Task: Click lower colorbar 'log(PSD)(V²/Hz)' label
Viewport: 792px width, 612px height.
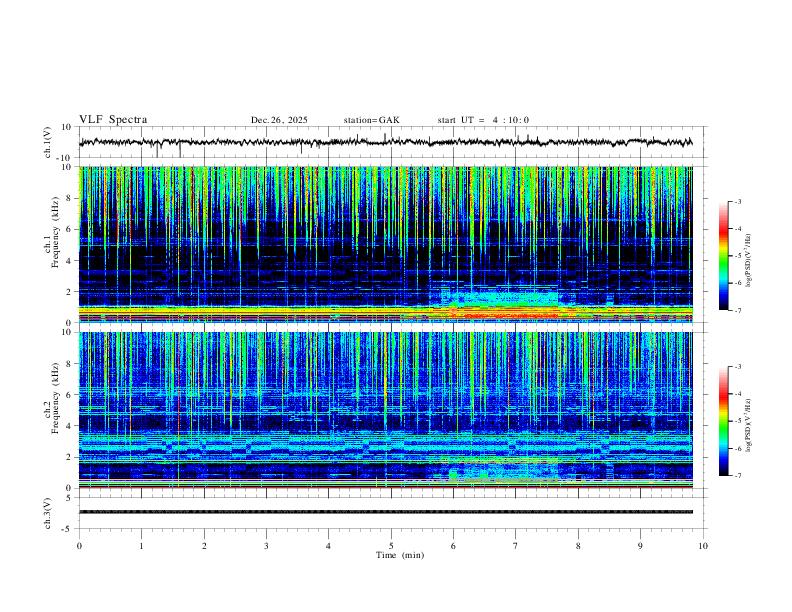Action: 749,425
